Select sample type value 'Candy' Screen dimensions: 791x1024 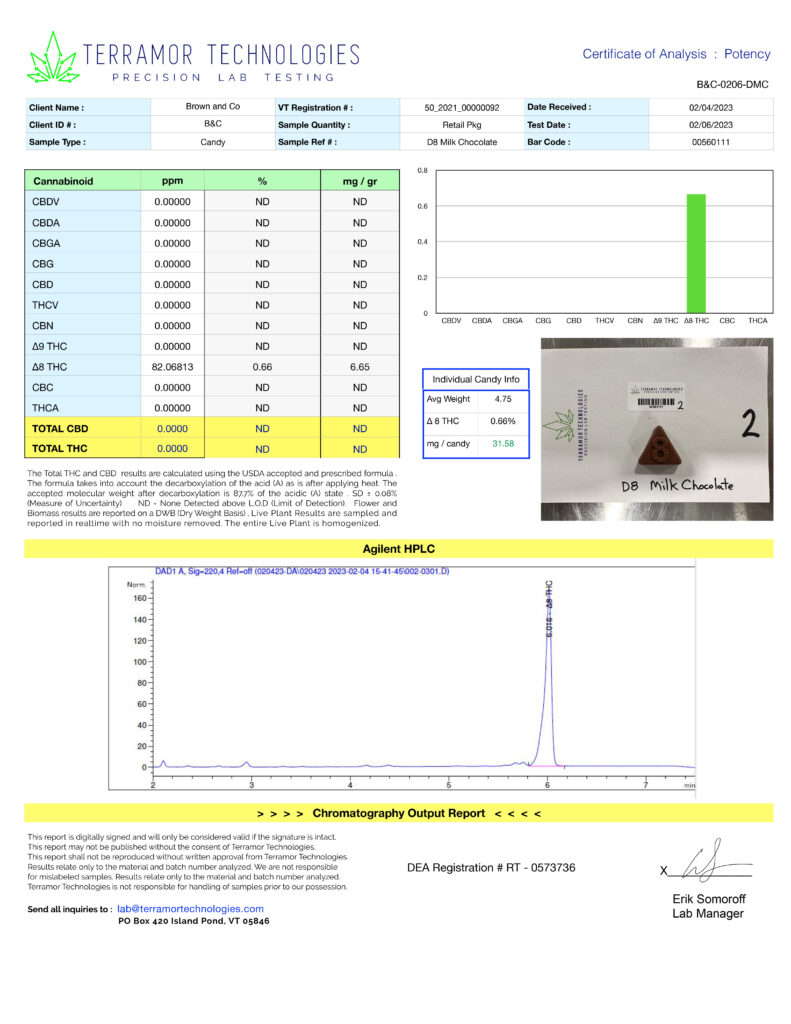click(x=213, y=142)
